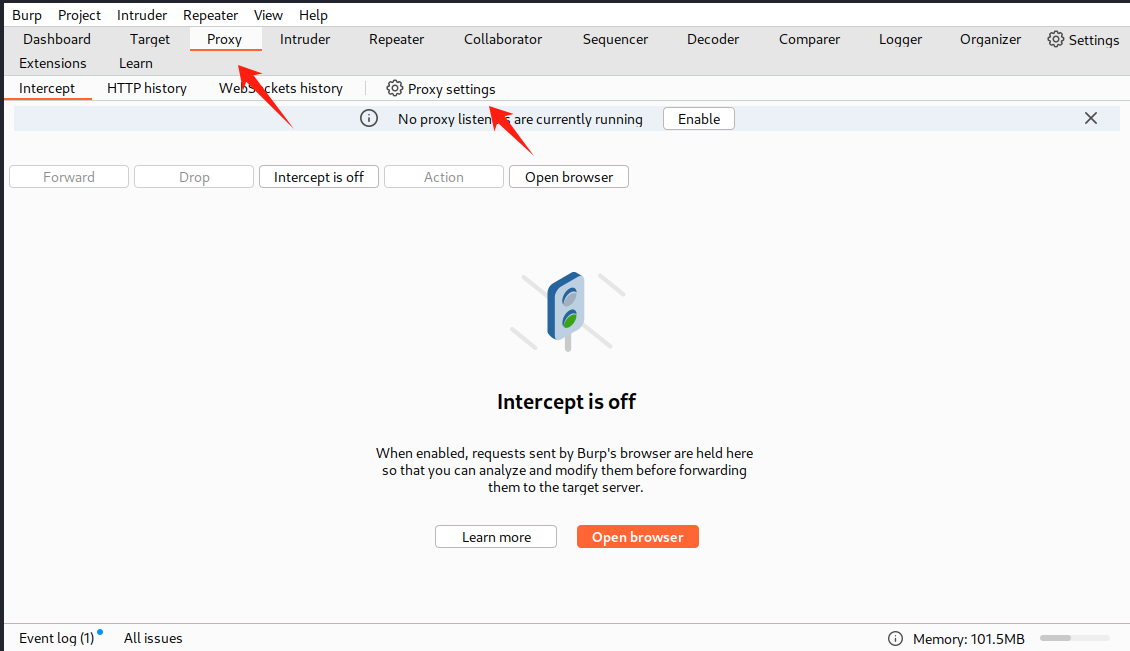Click the memory info icon
The image size is (1130, 651).
tap(895, 638)
